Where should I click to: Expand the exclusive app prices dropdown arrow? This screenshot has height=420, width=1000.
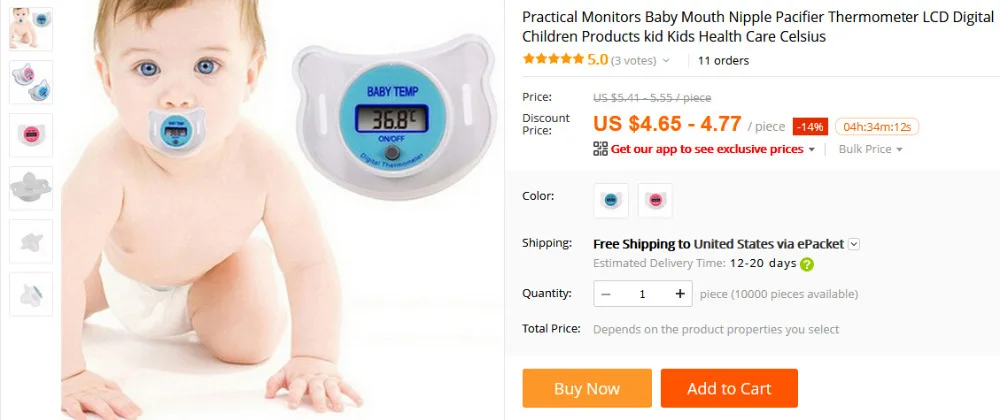(x=811, y=150)
